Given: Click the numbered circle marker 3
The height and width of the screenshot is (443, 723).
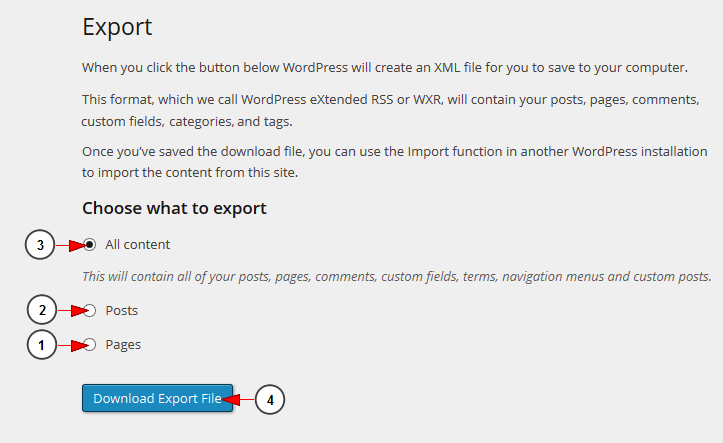Looking at the screenshot, I should pyautogui.click(x=40, y=244).
